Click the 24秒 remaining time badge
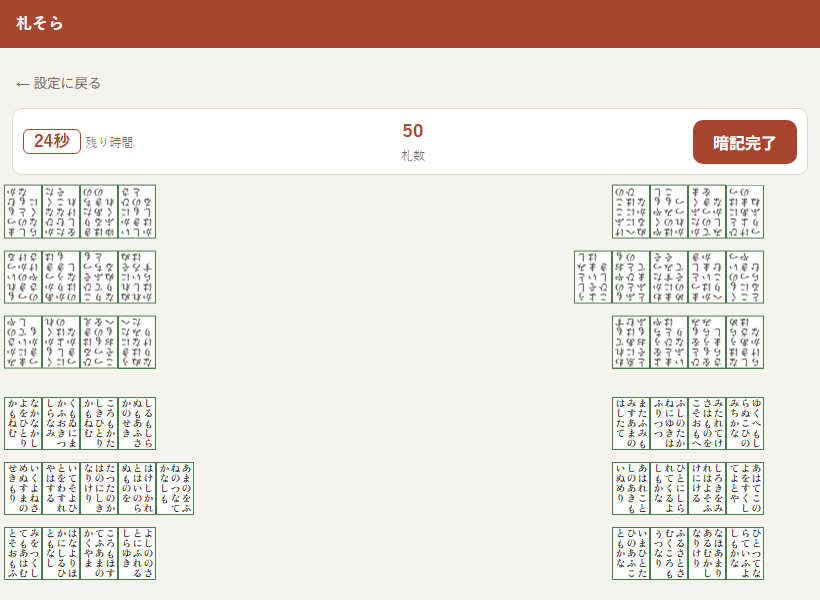The height and width of the screenshot is (600, 820). [x=52, y=141]
